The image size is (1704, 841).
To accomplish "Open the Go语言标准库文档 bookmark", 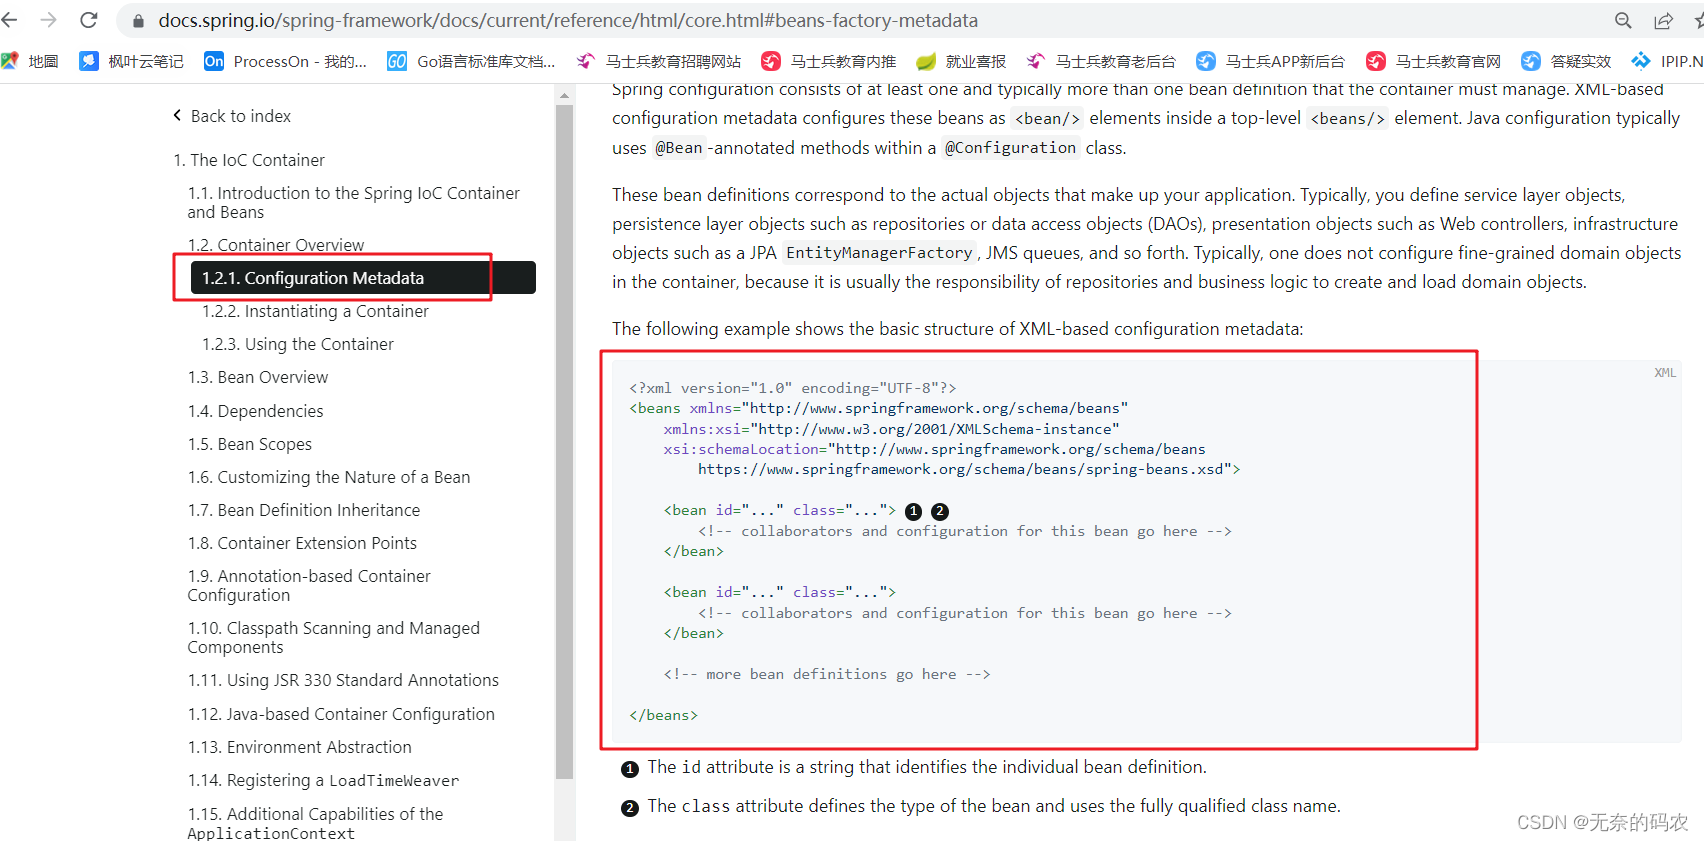I will 471,61.
